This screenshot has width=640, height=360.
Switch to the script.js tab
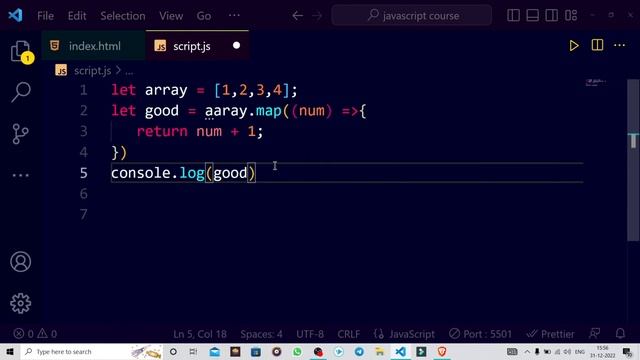click(197, 46)
